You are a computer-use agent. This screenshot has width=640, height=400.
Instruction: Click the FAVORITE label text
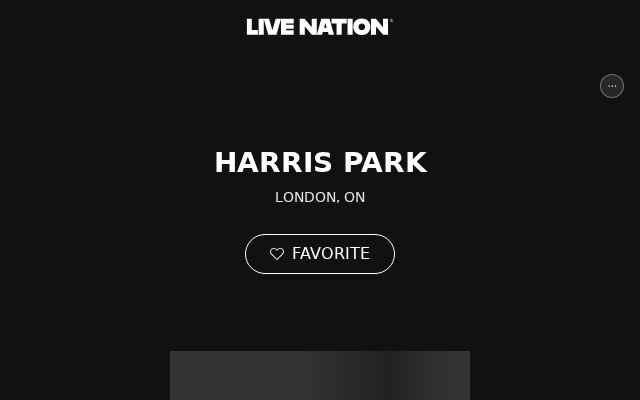pos(331,253)
